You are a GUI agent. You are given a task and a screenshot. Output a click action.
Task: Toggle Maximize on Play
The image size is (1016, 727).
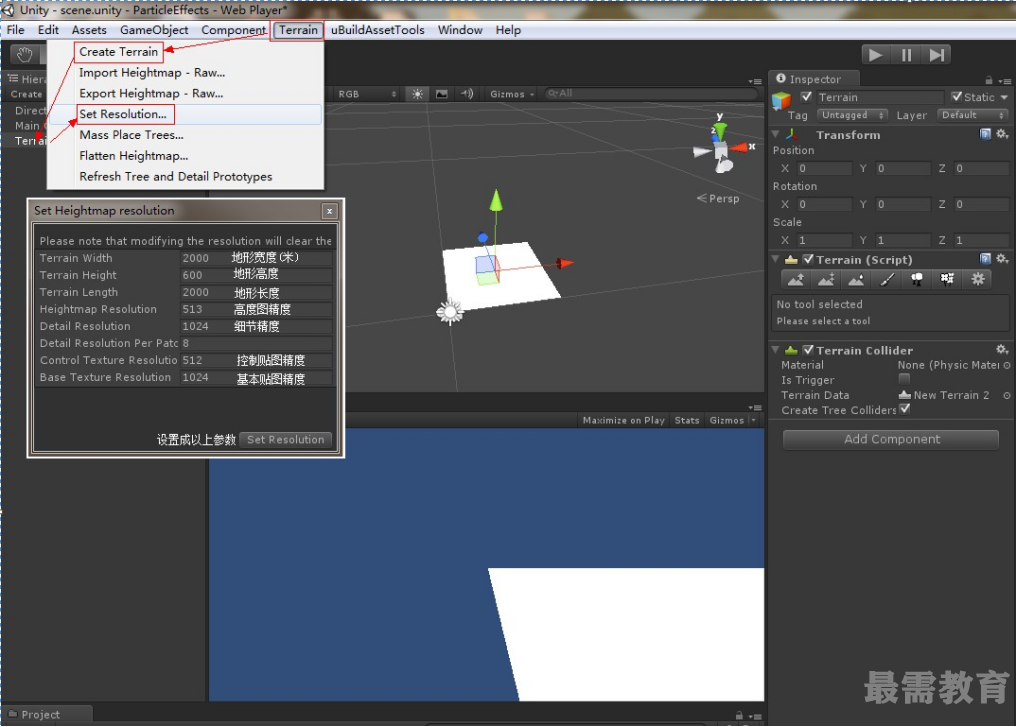point(623,421)
